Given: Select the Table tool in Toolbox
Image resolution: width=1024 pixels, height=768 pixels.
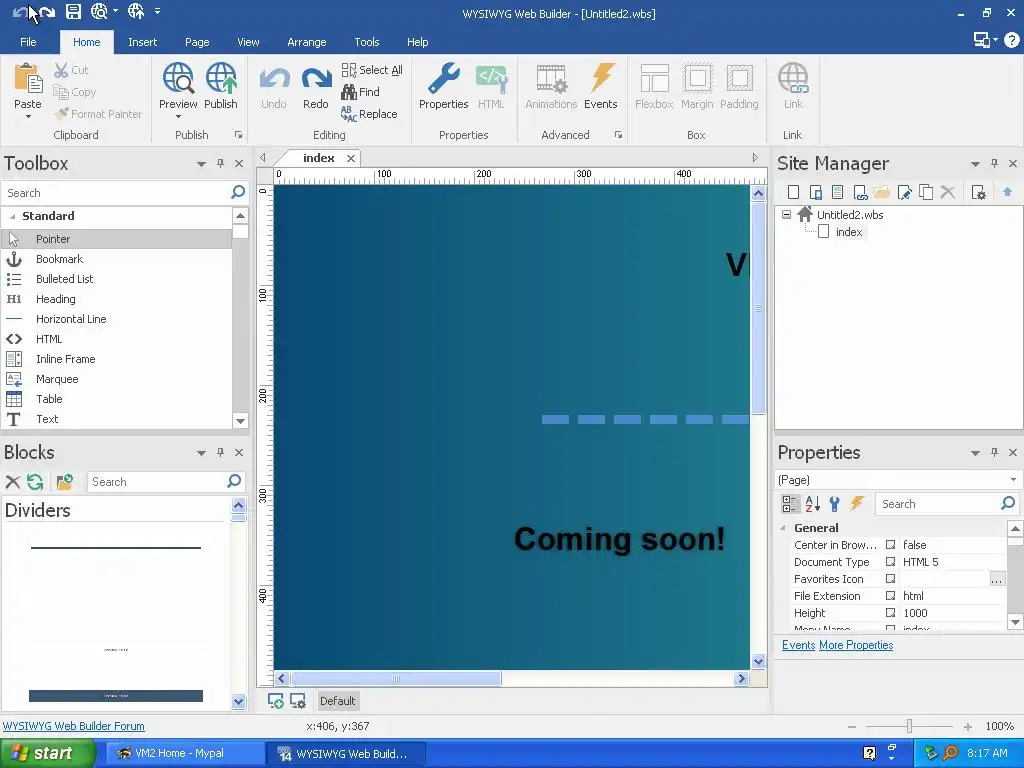Looking at the screenshot, I should (x=117, y=399).
